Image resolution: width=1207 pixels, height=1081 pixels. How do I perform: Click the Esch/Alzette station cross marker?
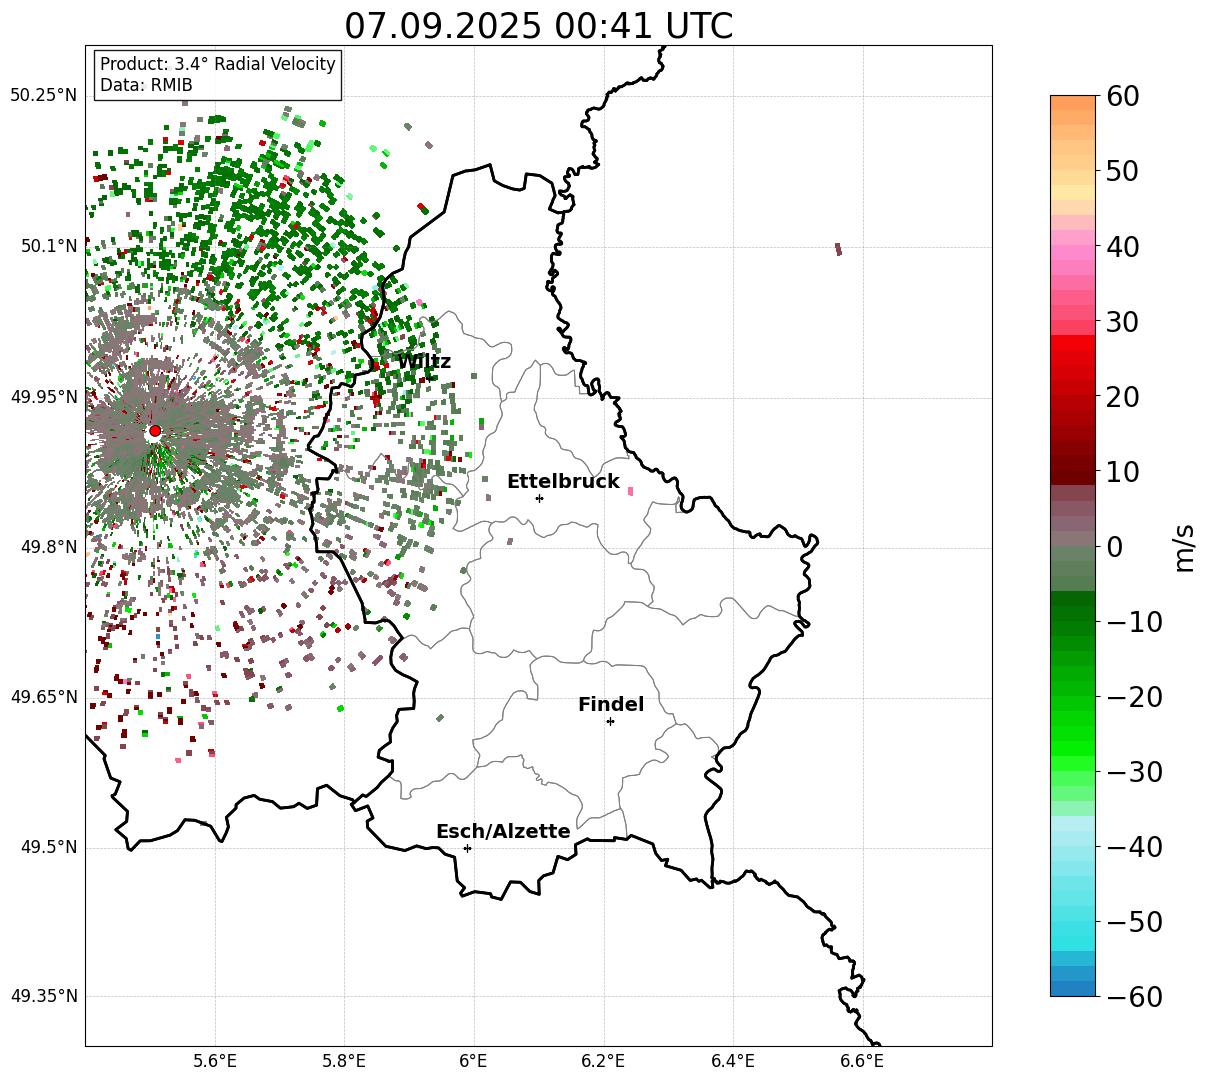click(x=467, y=848)
